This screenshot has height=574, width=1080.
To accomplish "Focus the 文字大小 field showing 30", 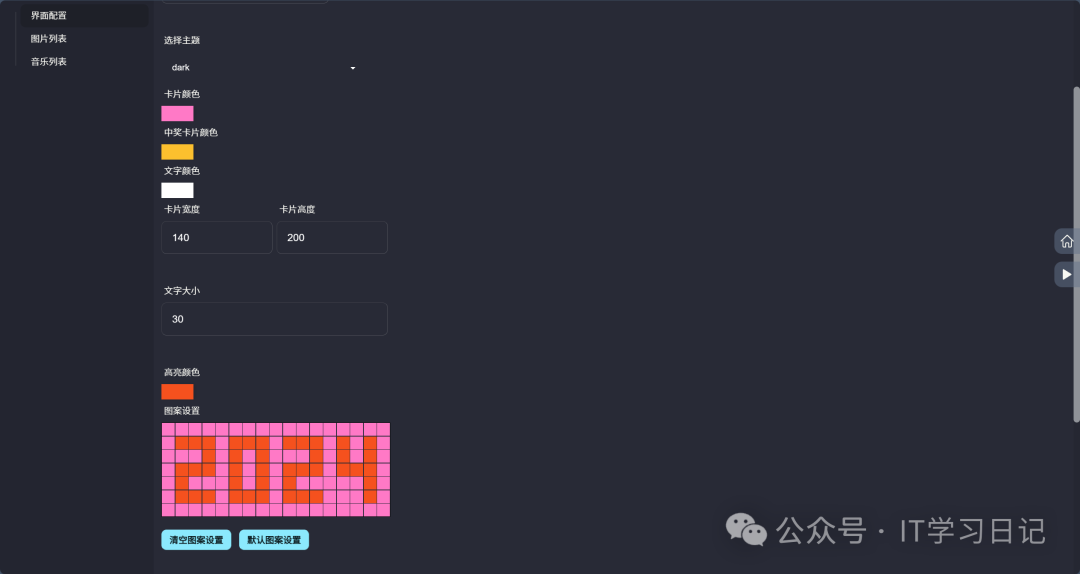I will pos(274,319).
